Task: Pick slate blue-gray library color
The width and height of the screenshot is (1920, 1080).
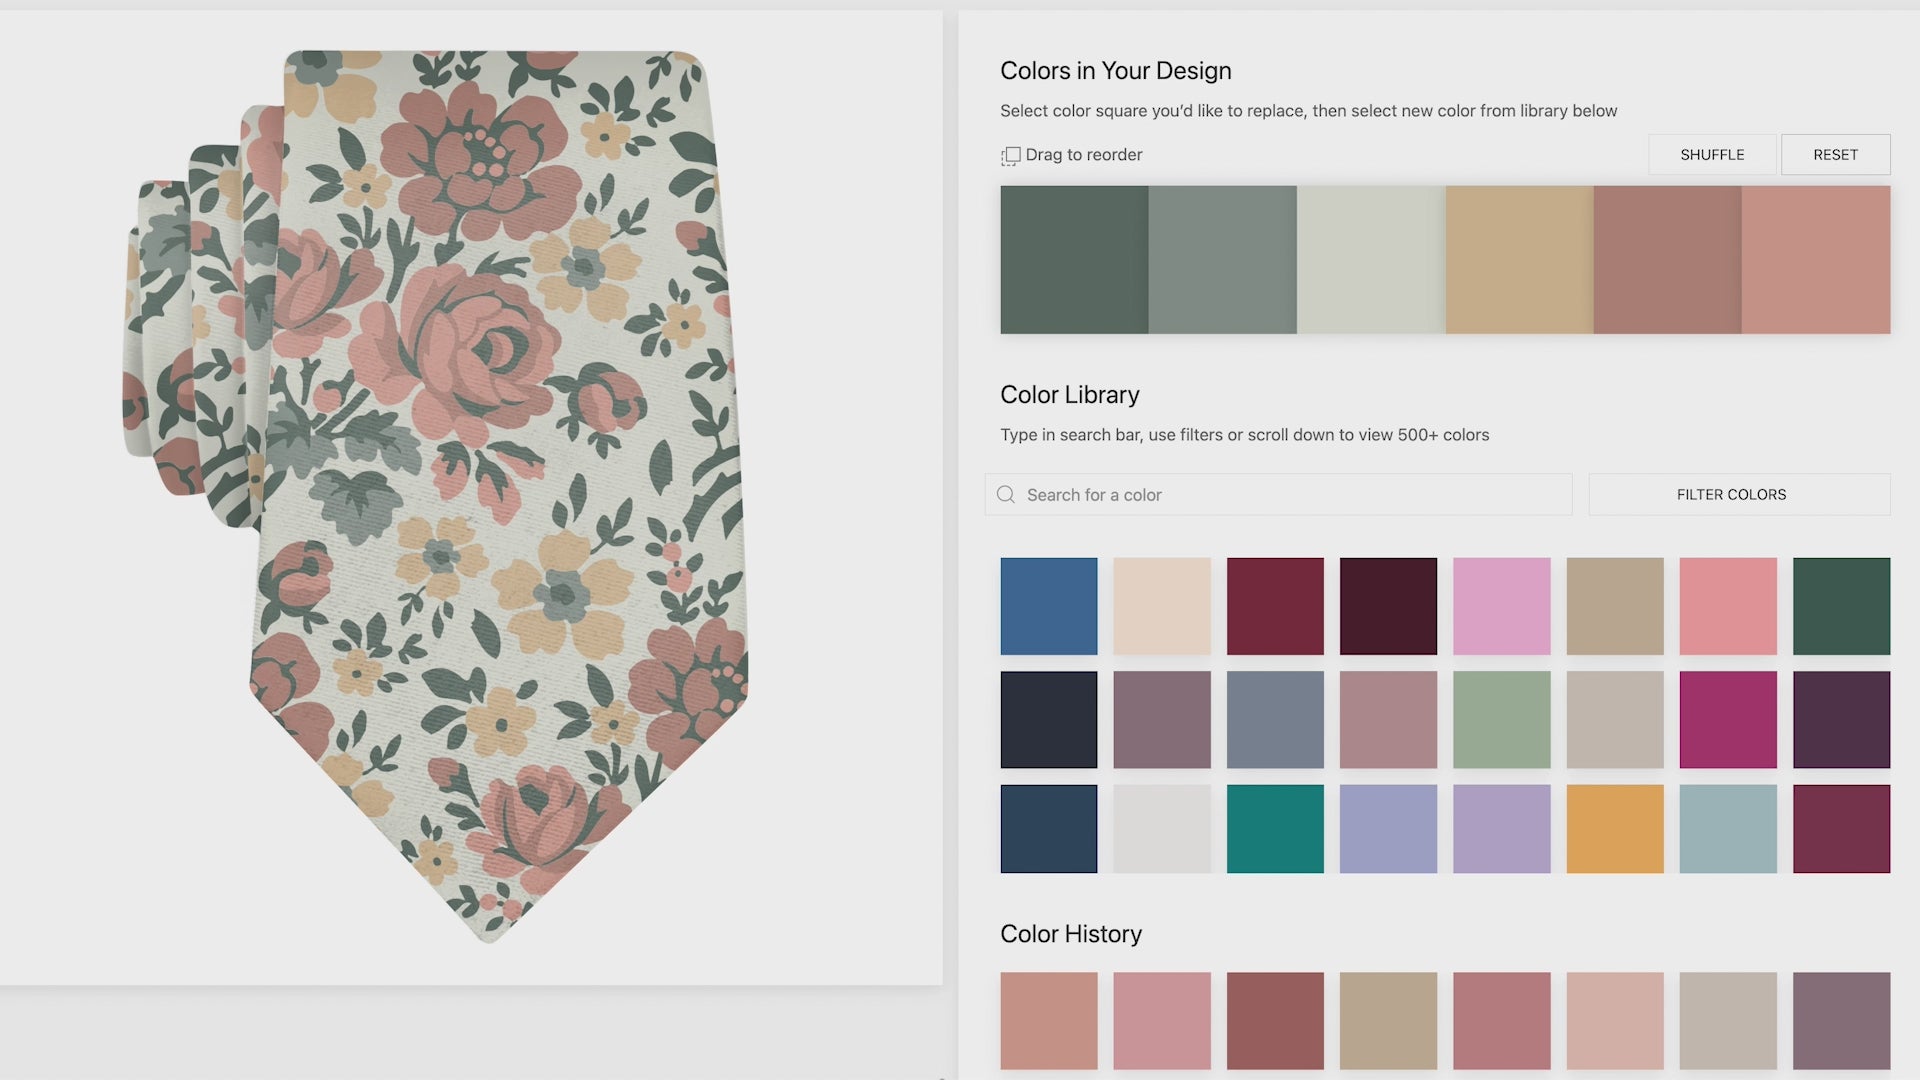Action: 1275,720
